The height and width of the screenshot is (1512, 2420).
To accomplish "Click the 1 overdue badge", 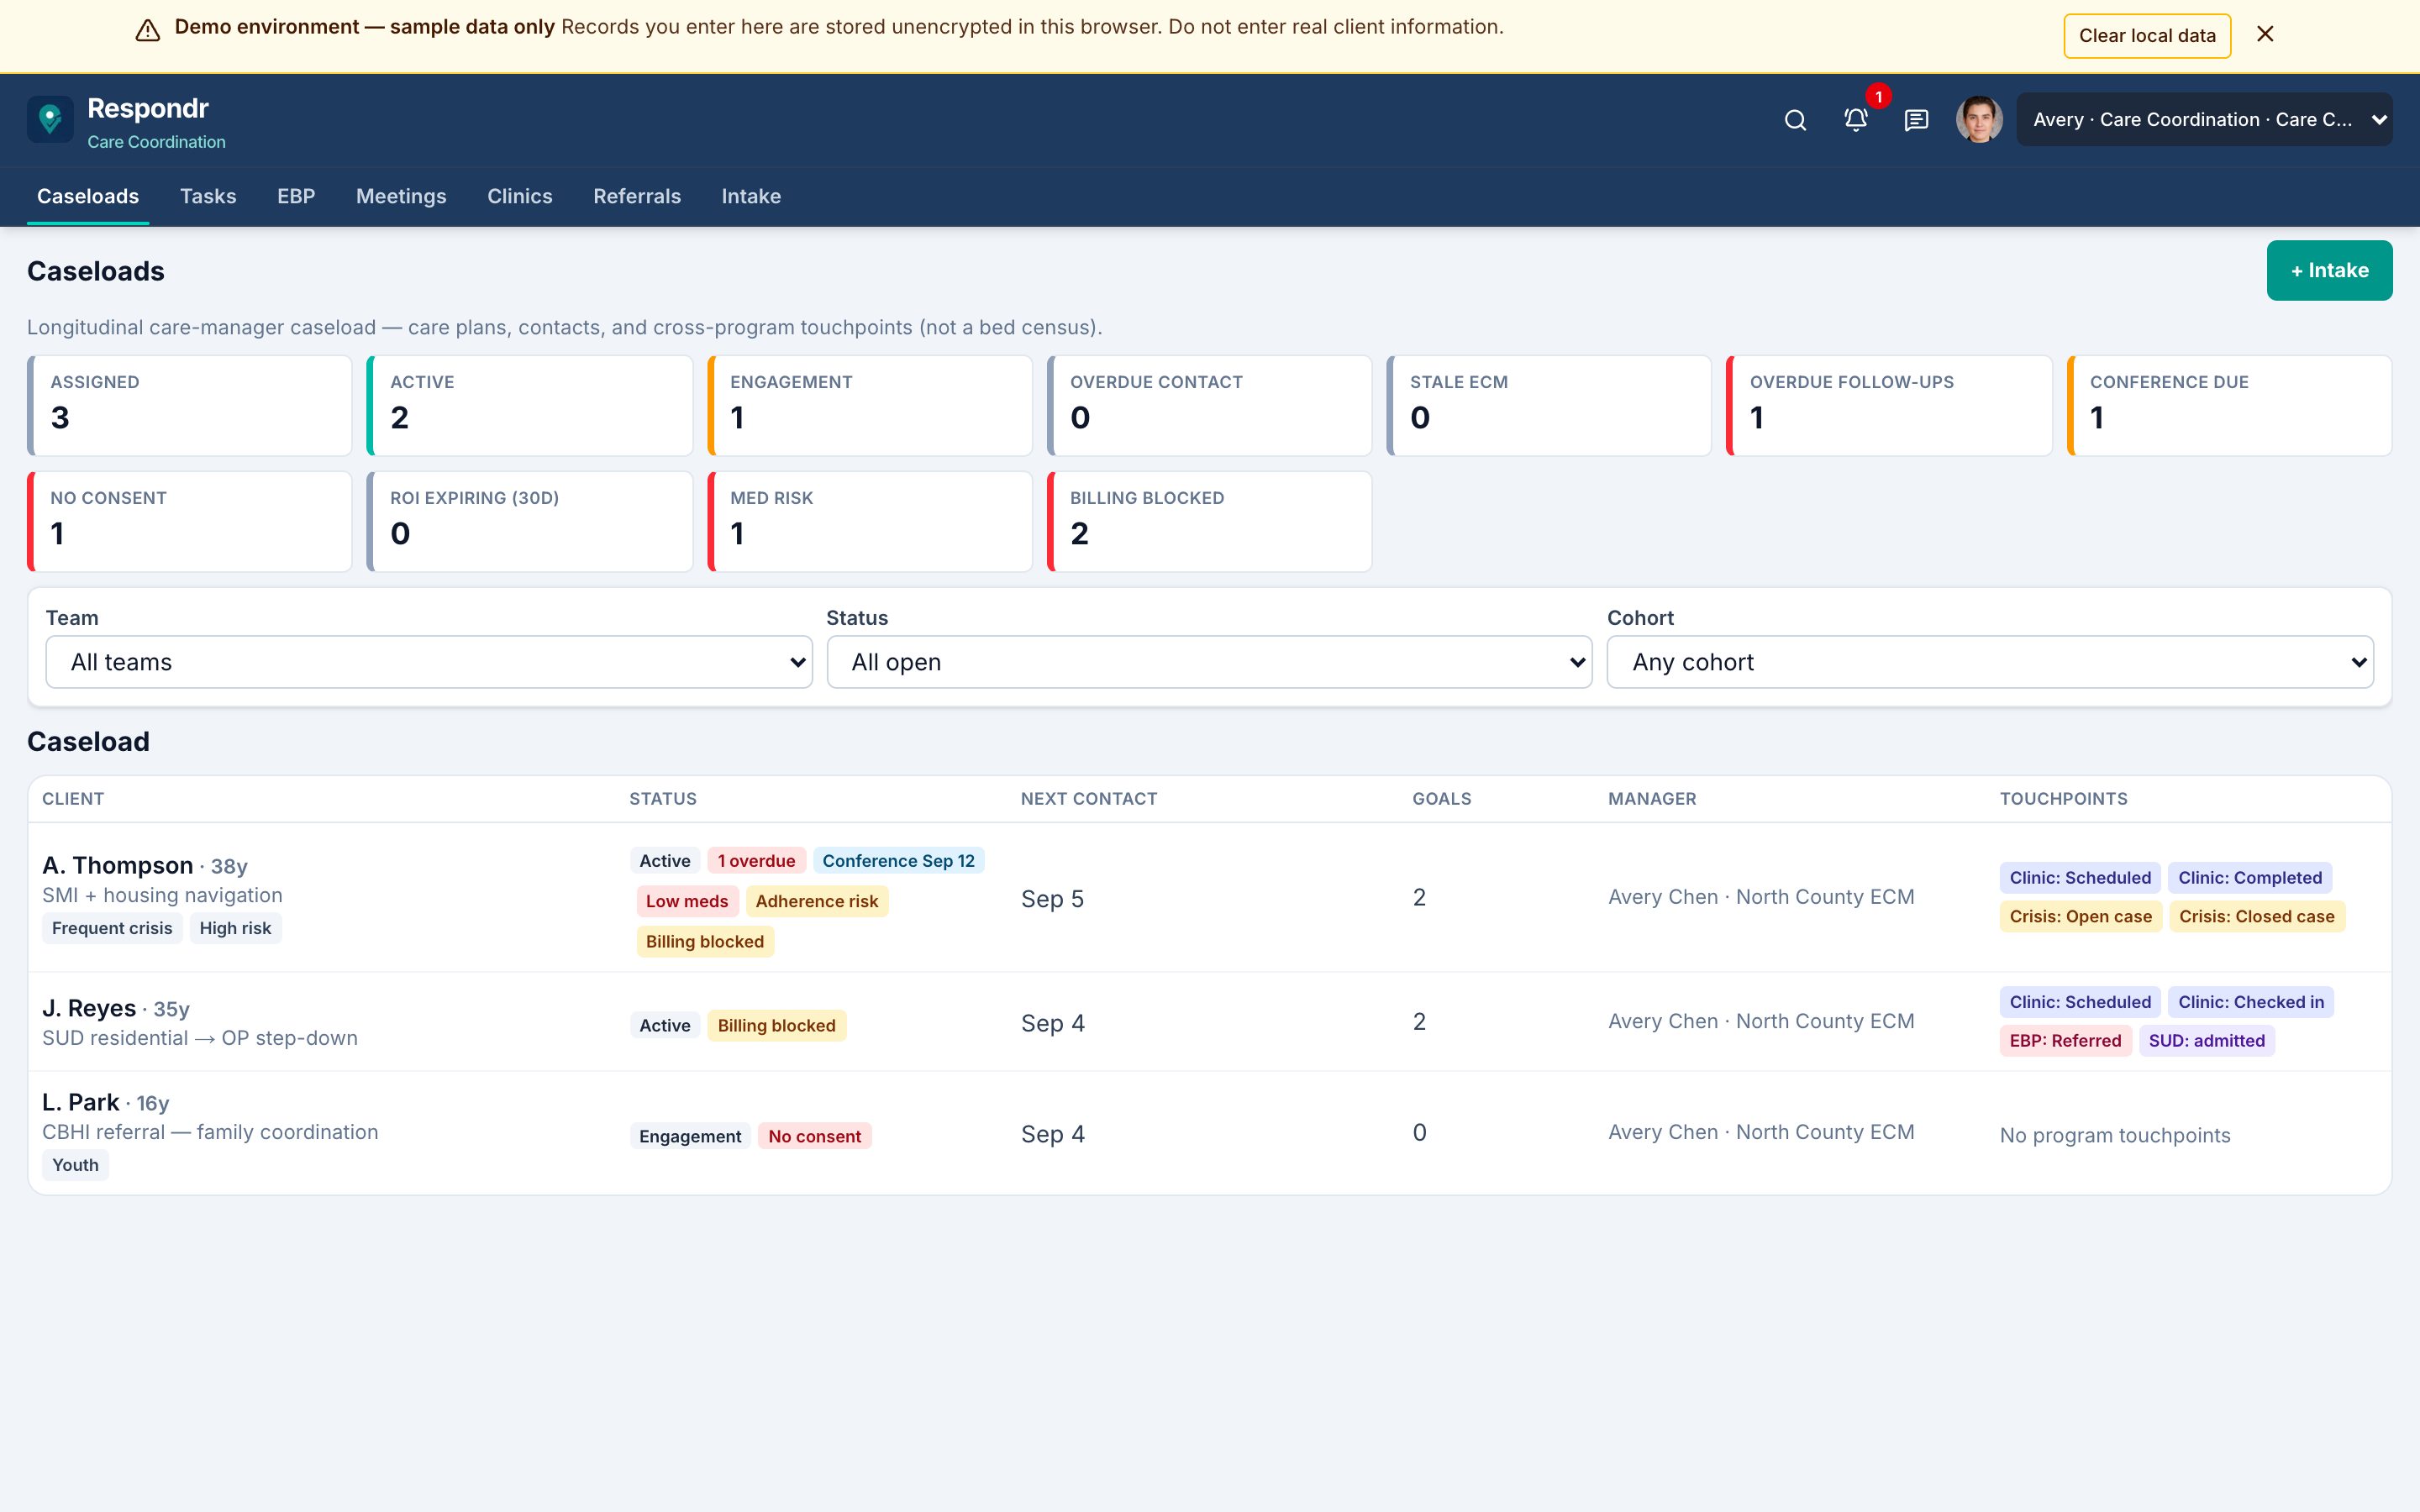I will tap(756, 861).
